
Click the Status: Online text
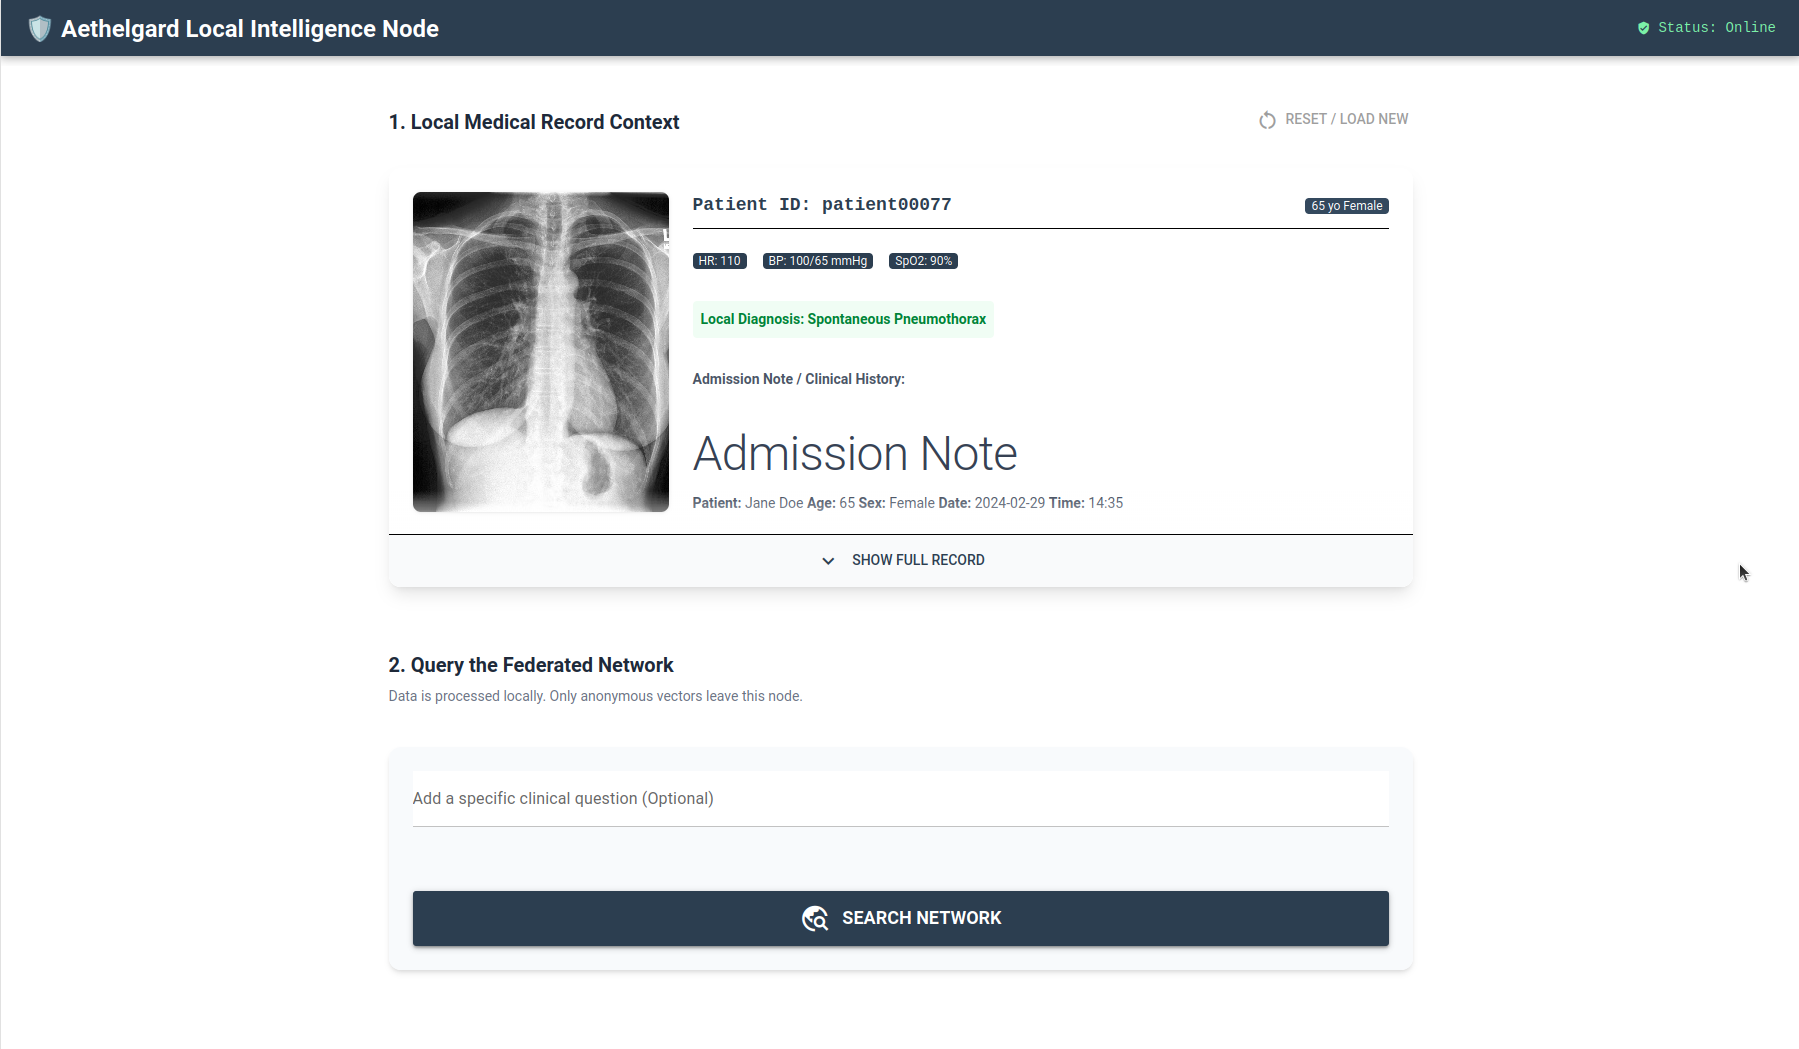(x=1716, y=28)
